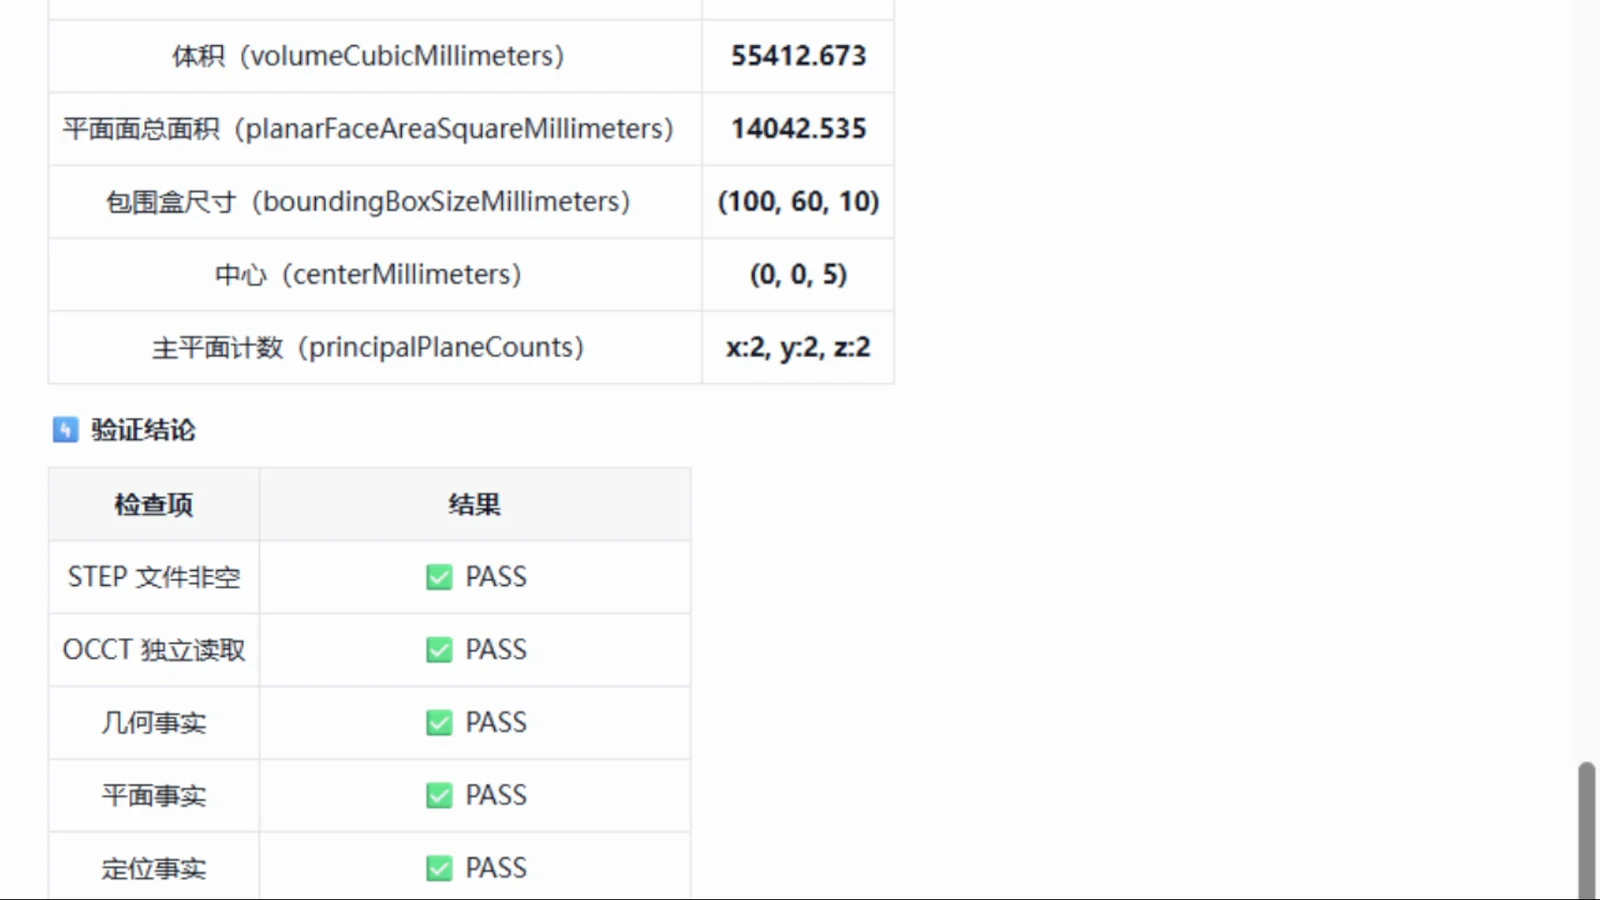Click green checkmark in 定位事实 row
This screenshot has width=1600, height=900.
pyautogui.click(x=439, y=868)
